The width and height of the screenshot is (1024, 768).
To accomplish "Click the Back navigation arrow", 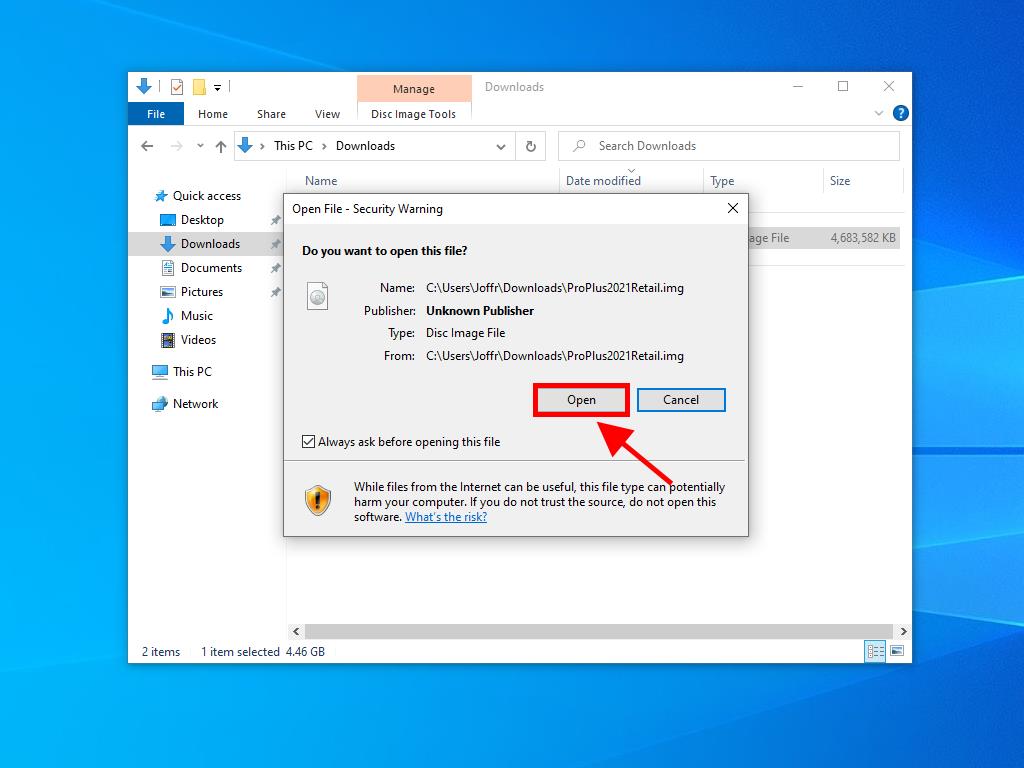I will [x=148, y=146].
